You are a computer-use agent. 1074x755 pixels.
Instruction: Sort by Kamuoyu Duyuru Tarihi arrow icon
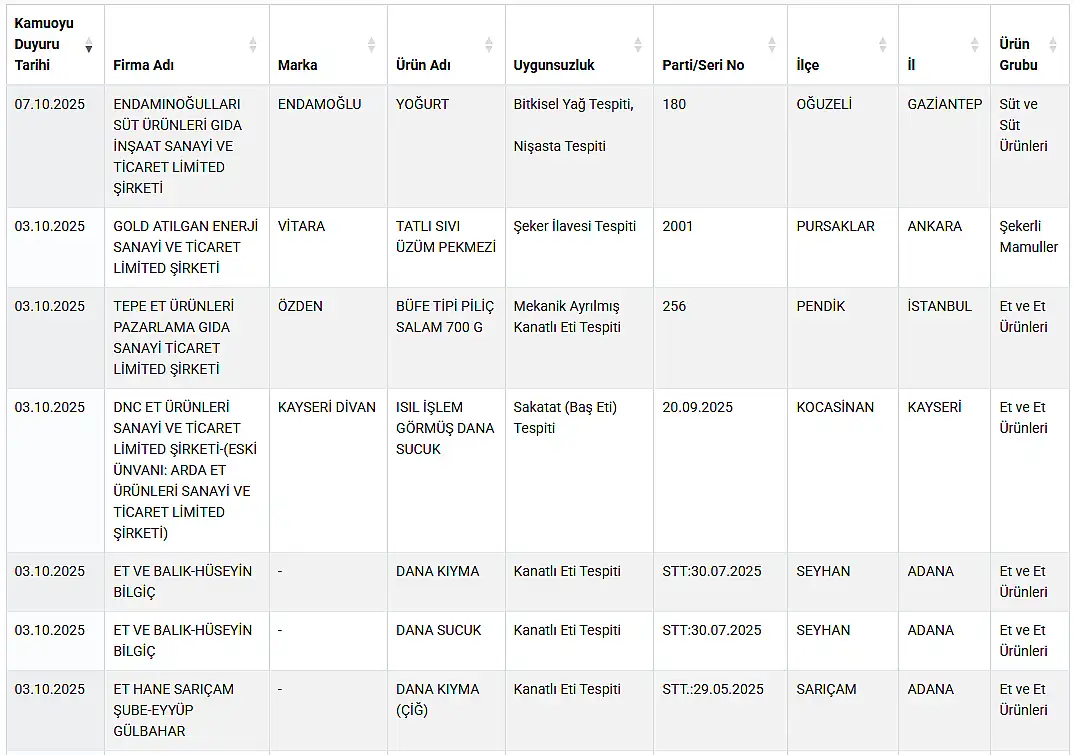88,45
